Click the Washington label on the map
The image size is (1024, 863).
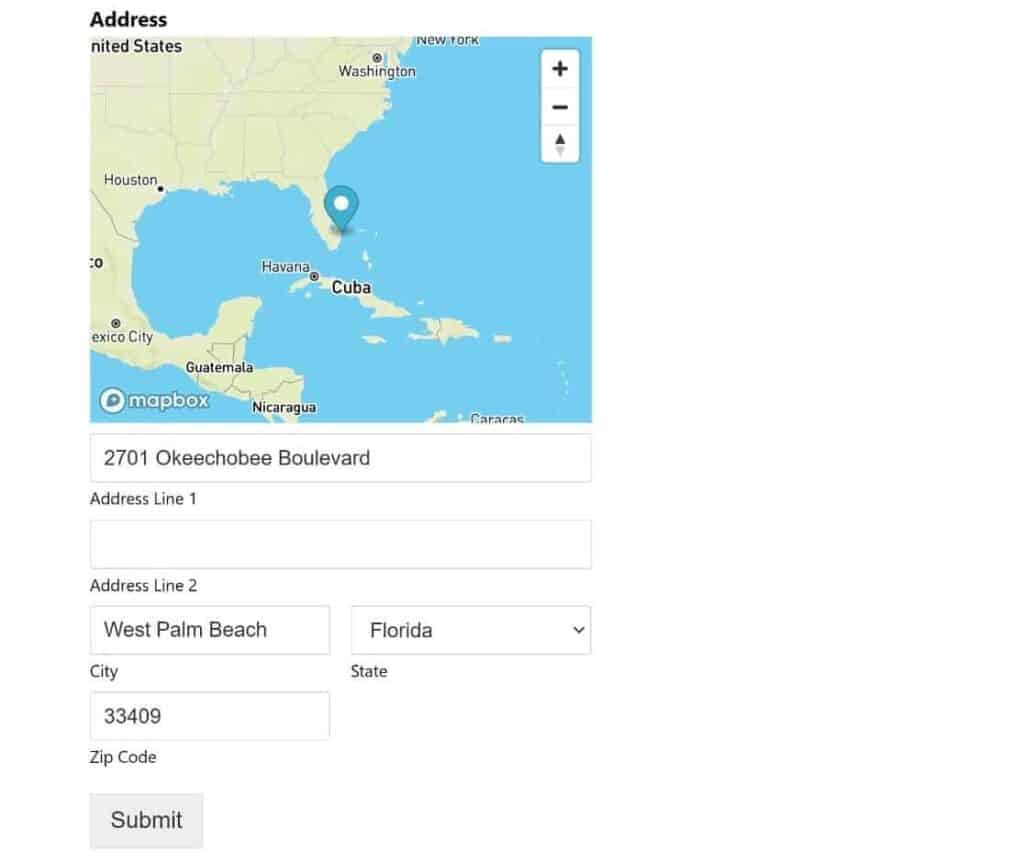tap(376, 71)
